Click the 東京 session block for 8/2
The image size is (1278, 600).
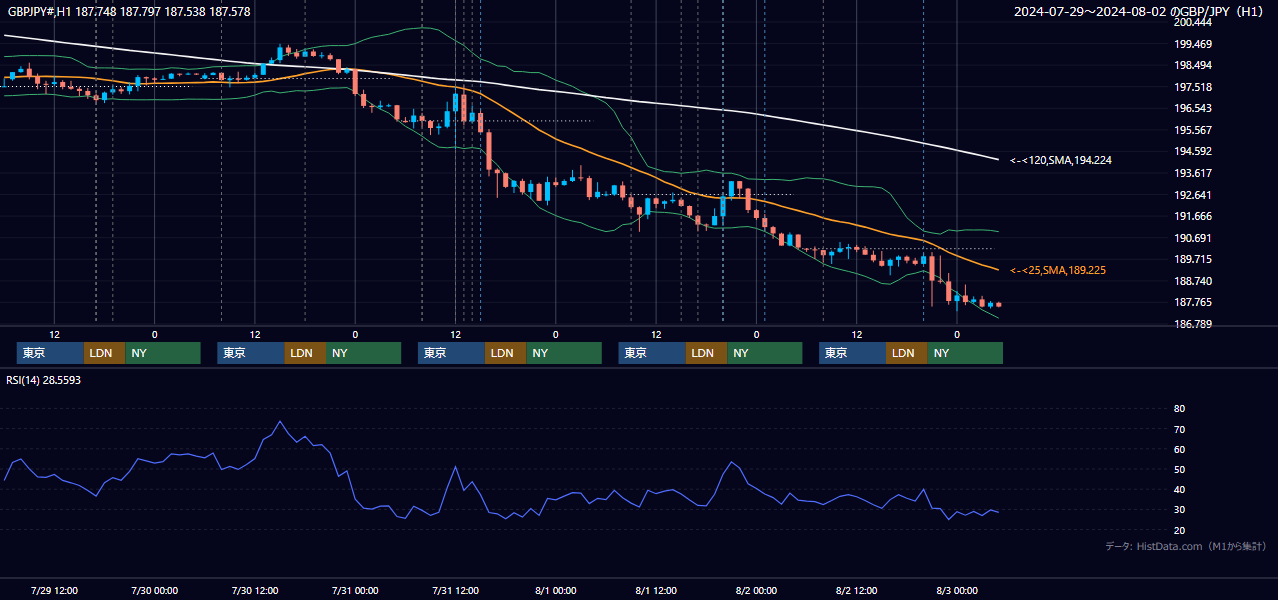(852, 353)
